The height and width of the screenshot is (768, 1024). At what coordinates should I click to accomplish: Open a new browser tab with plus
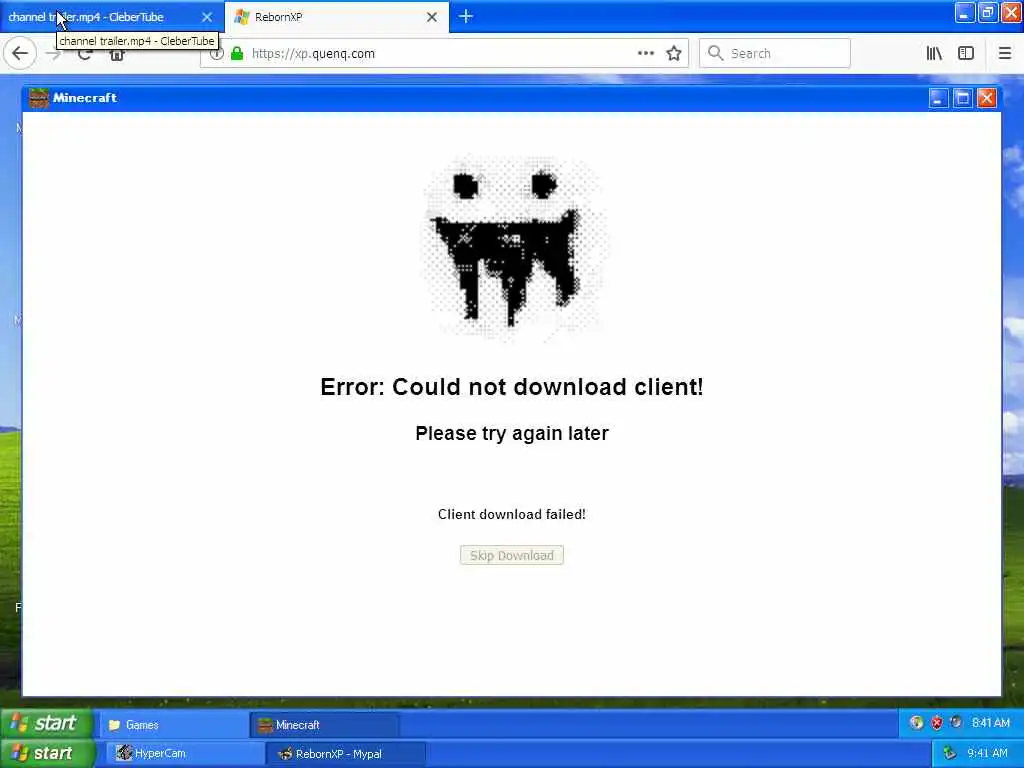pos(466,17)
